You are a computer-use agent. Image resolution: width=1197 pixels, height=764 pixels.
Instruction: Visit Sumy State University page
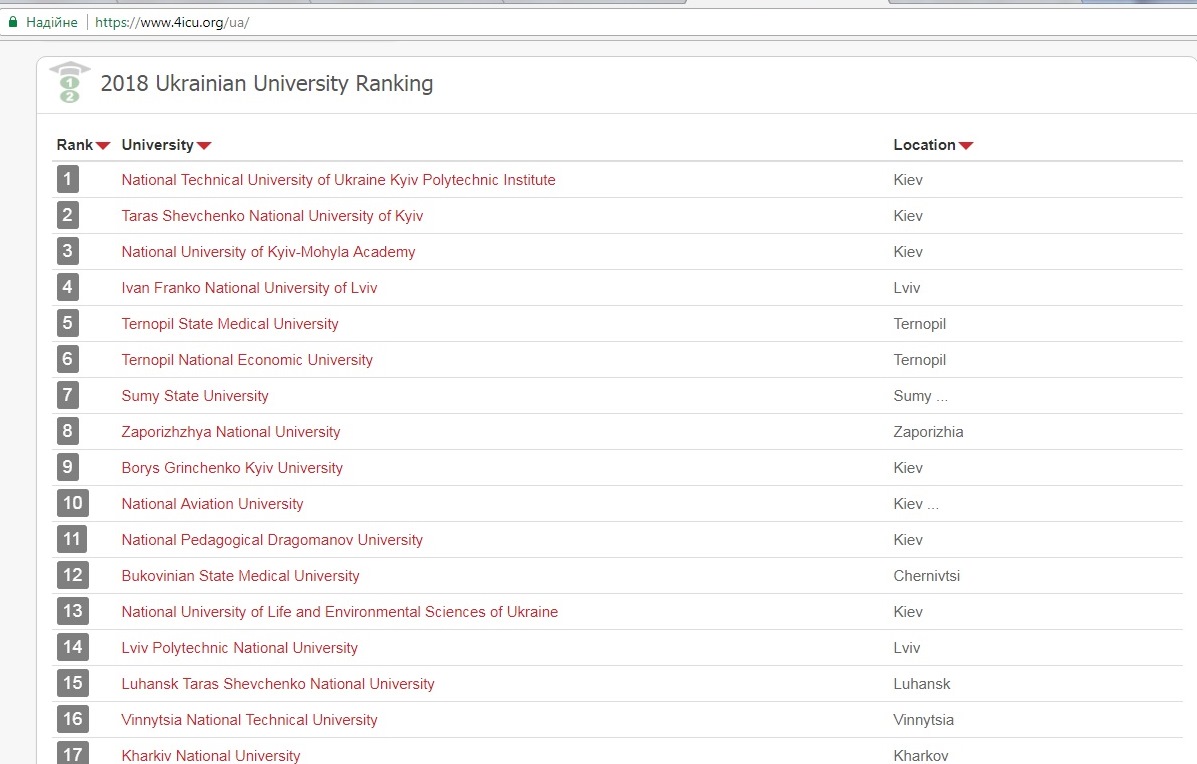pyautogui.click(x=195, y=396)
